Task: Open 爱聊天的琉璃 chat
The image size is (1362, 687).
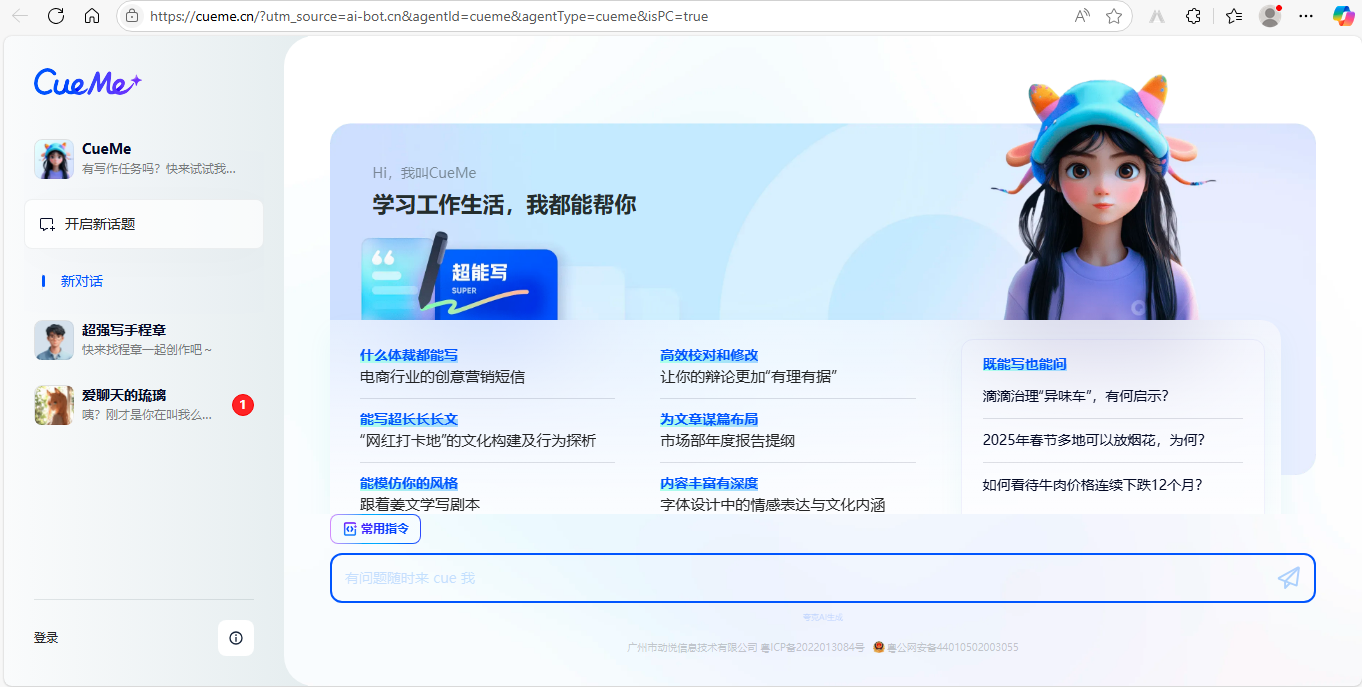Action: click(144, 405)
